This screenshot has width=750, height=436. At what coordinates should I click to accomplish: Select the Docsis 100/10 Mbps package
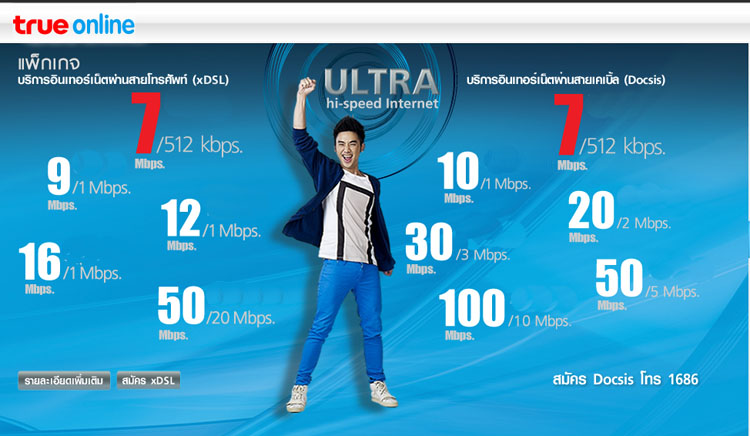(x=505, y=315)
